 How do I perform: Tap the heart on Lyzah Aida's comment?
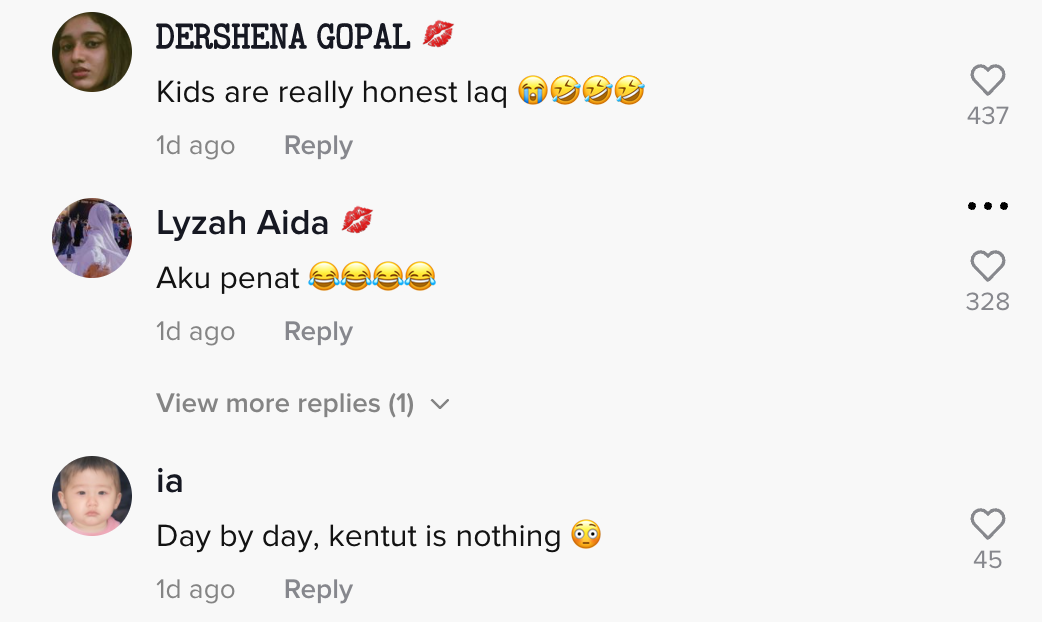click(987, 267)
